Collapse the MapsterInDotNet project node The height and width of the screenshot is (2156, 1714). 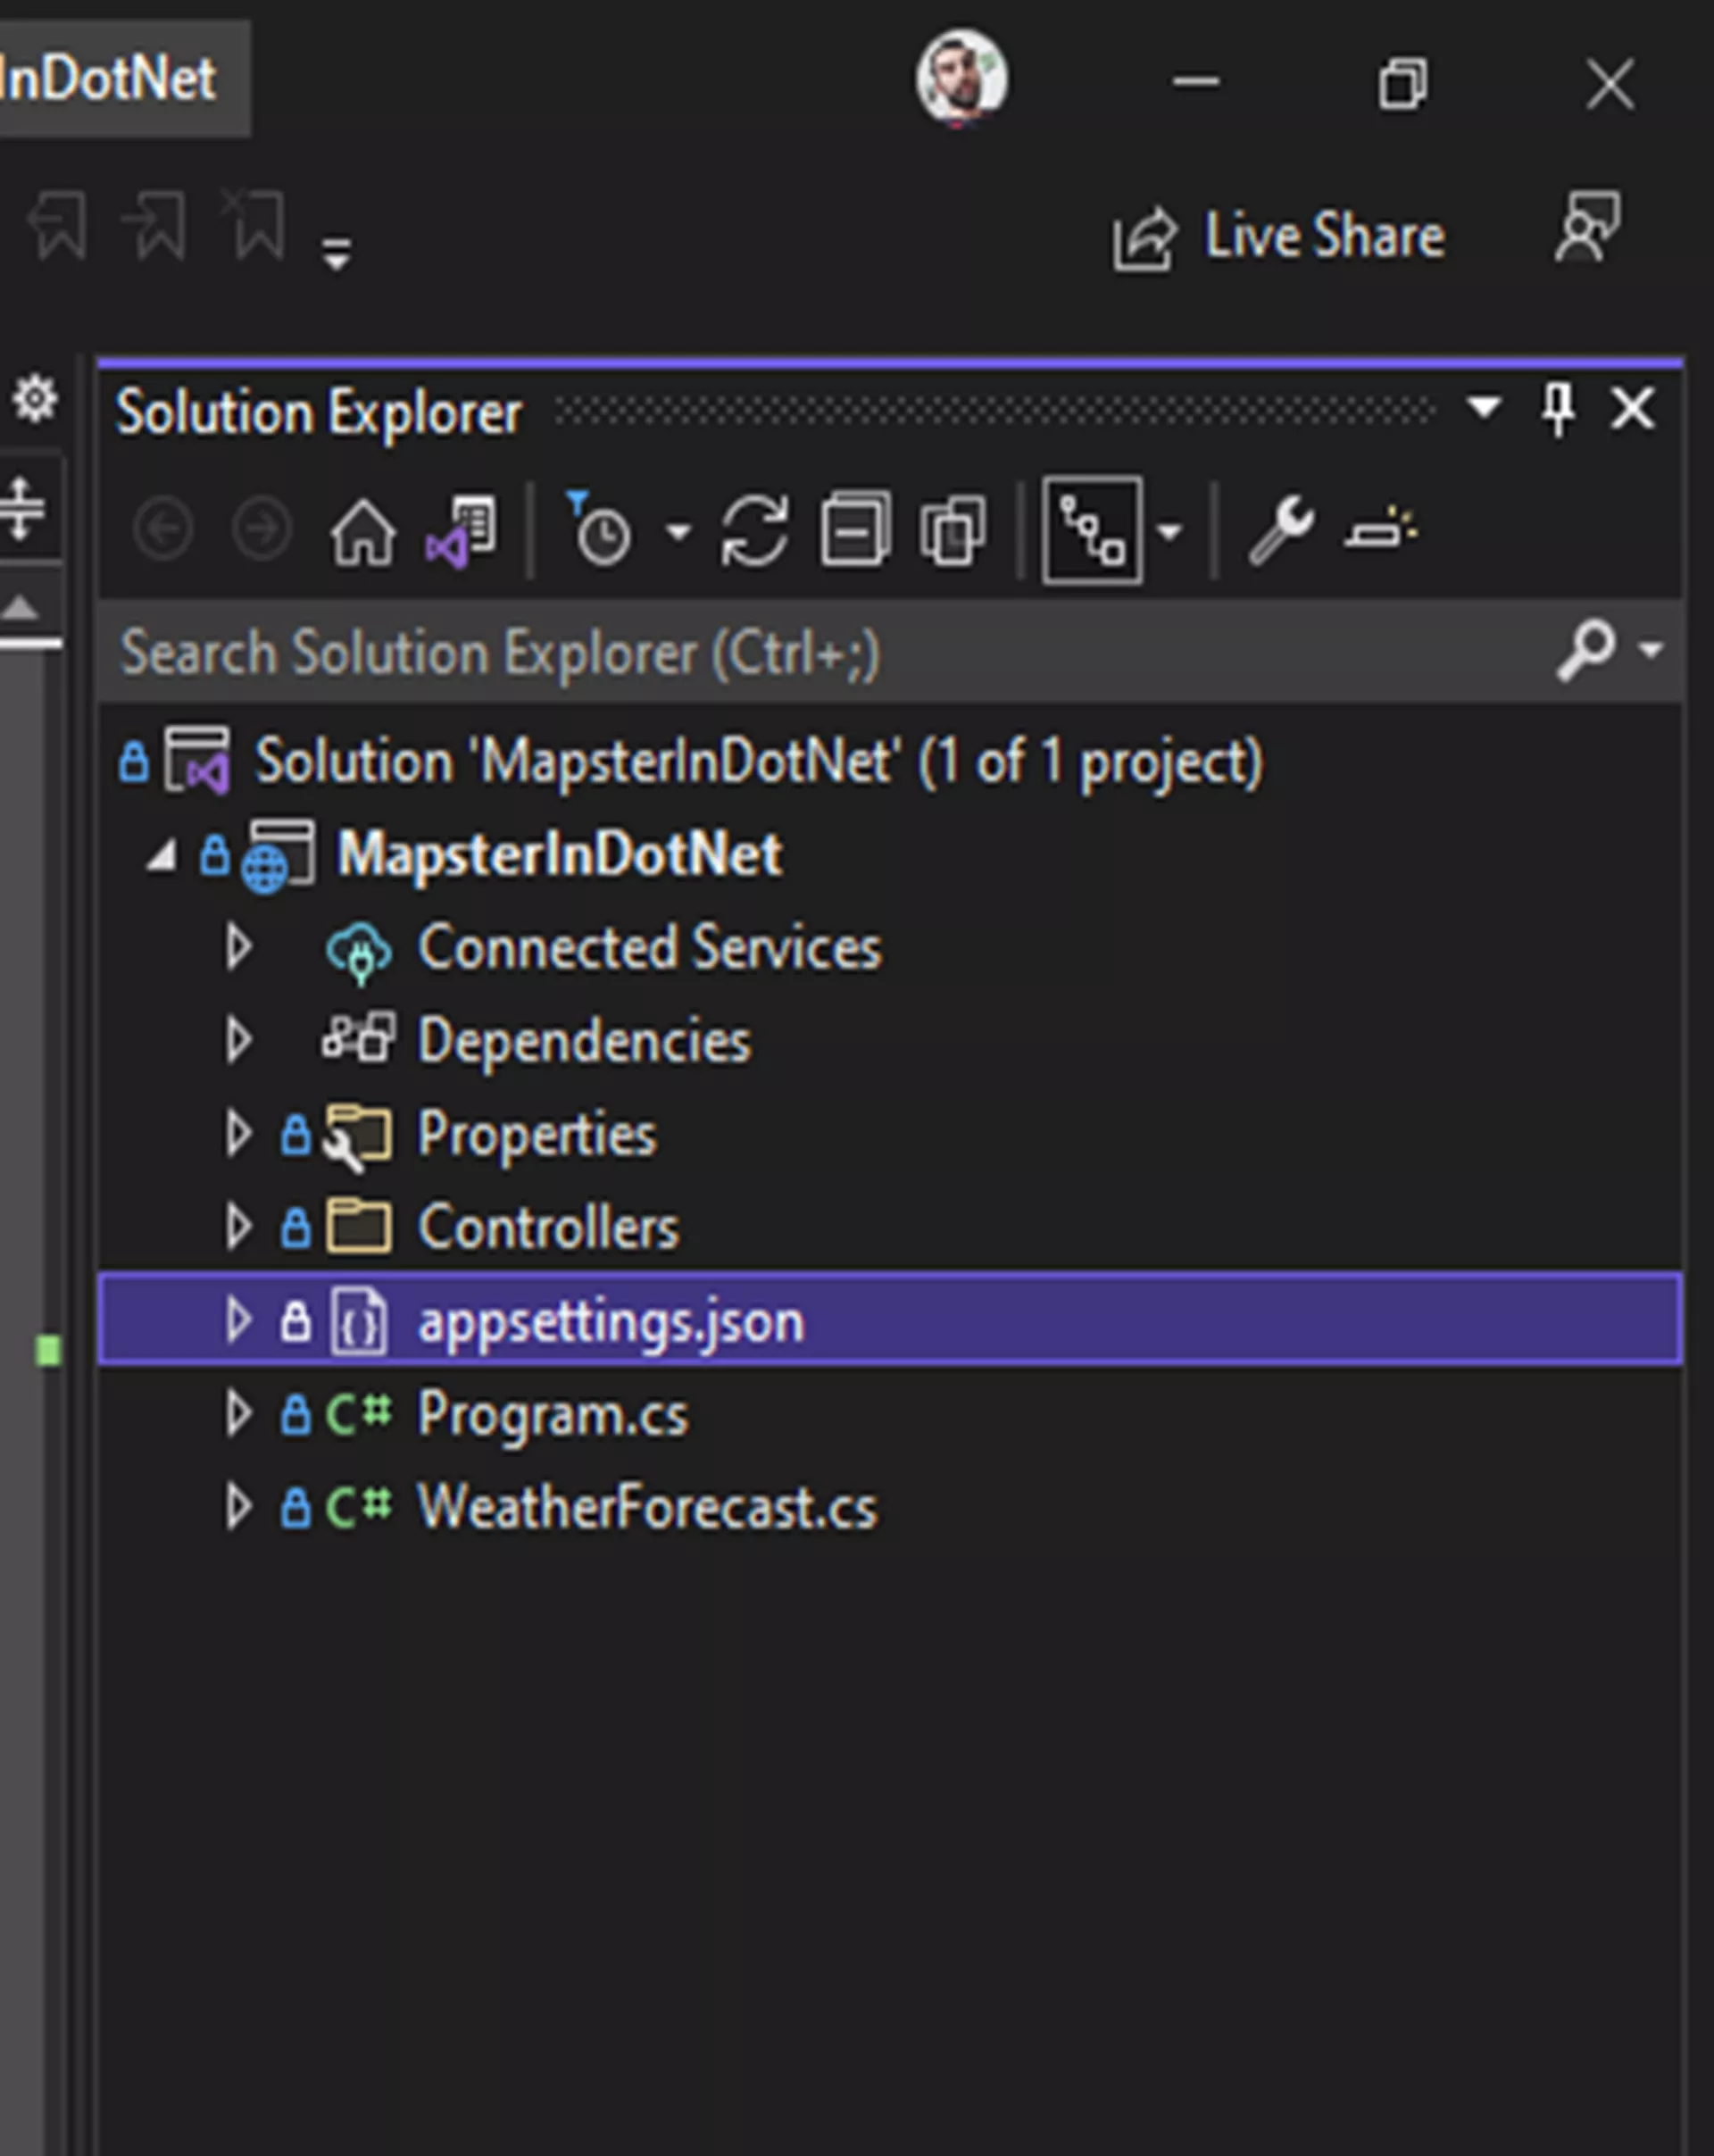click(162, 856)
